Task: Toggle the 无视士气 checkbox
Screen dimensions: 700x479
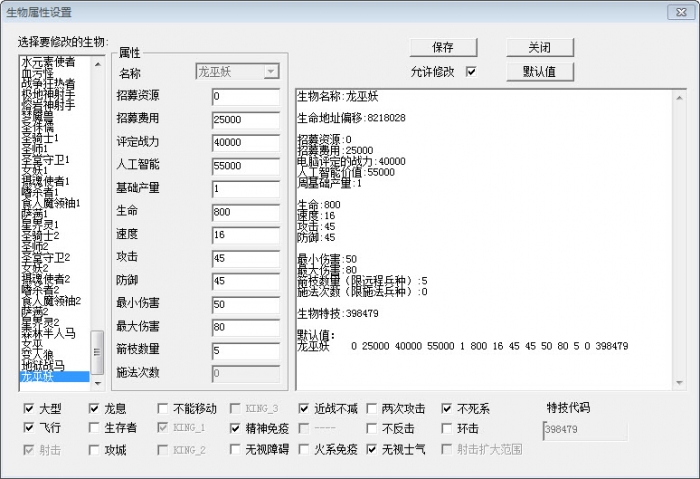Action: [x=372, y=449]
